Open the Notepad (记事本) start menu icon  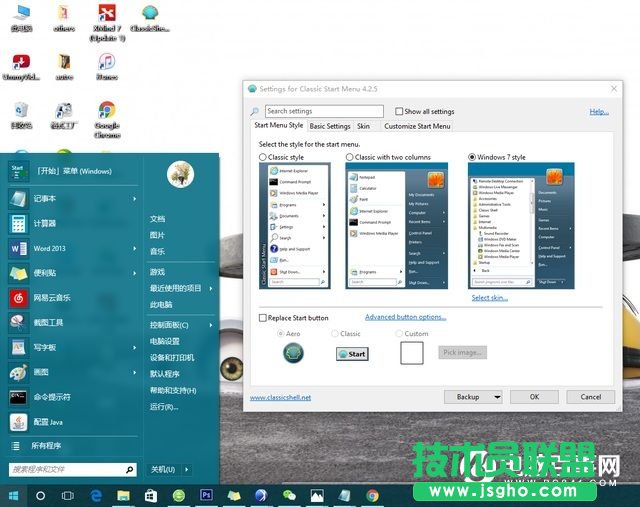(18, 199)
